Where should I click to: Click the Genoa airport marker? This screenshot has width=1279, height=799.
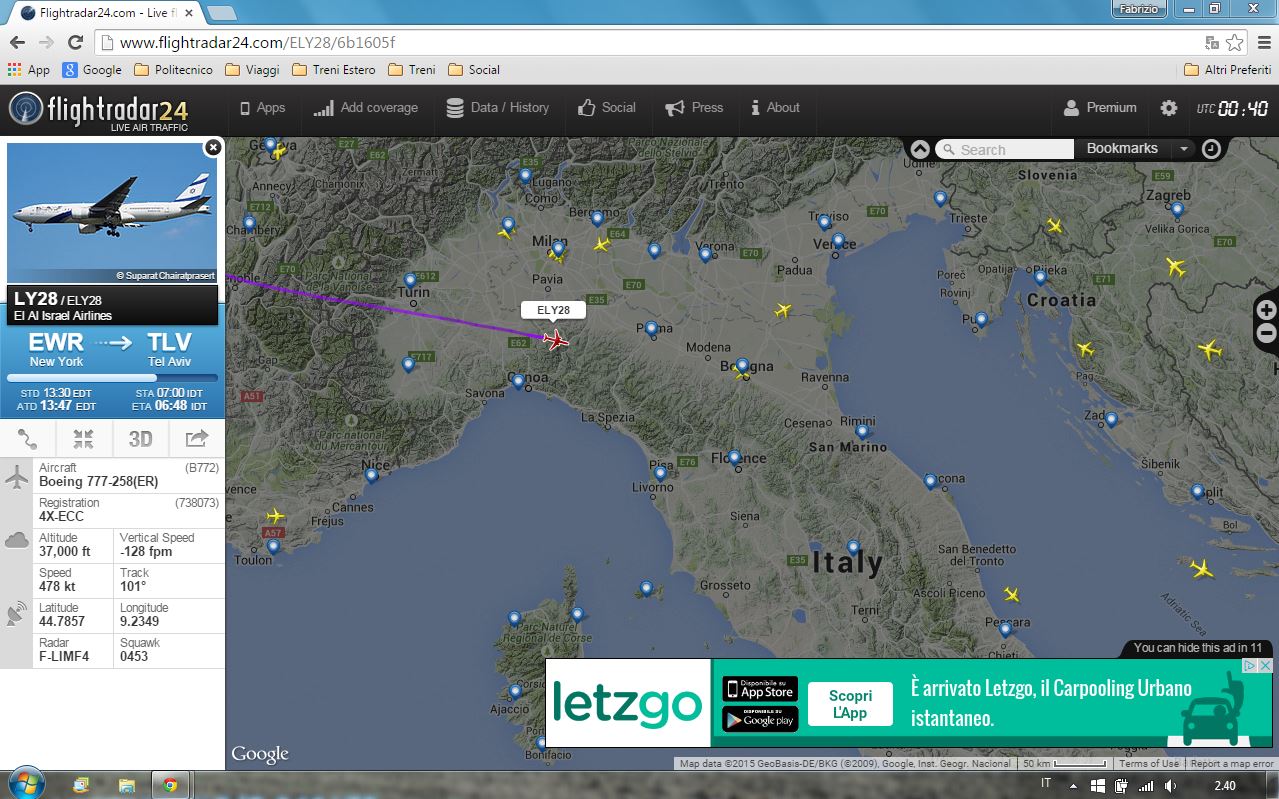pos(518,380)
